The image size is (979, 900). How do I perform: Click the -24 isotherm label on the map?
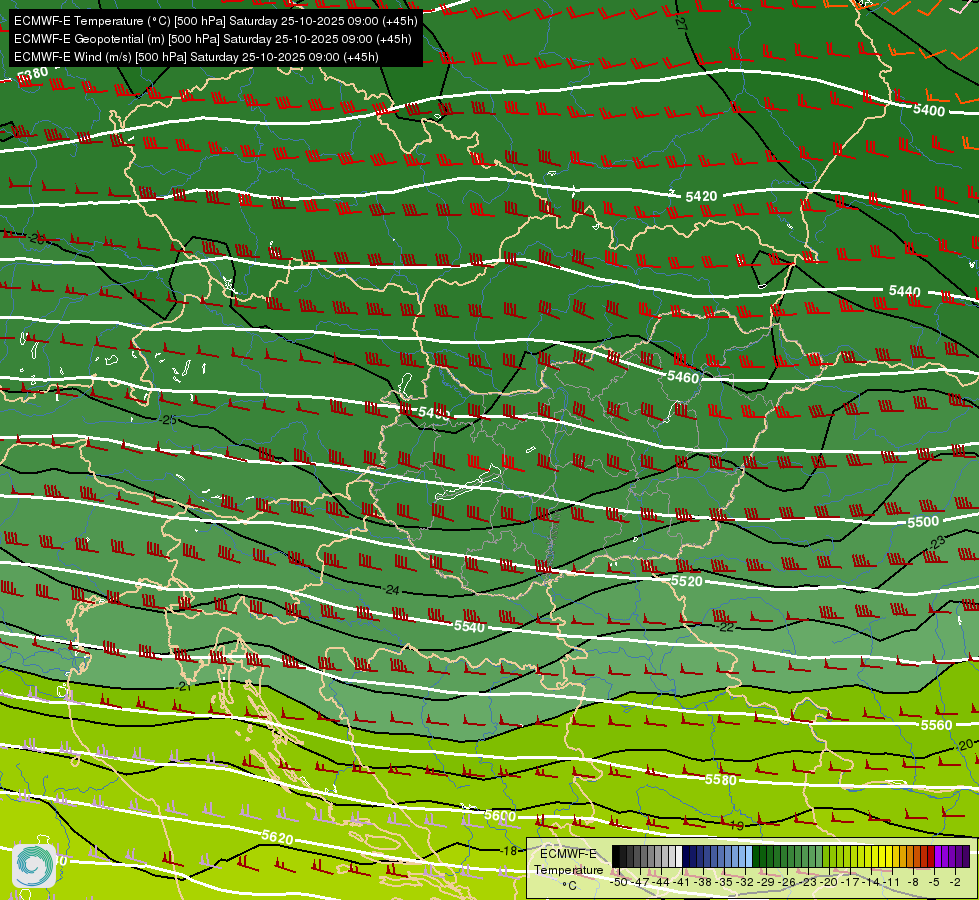pyautogui.click(x=390, y=590)
